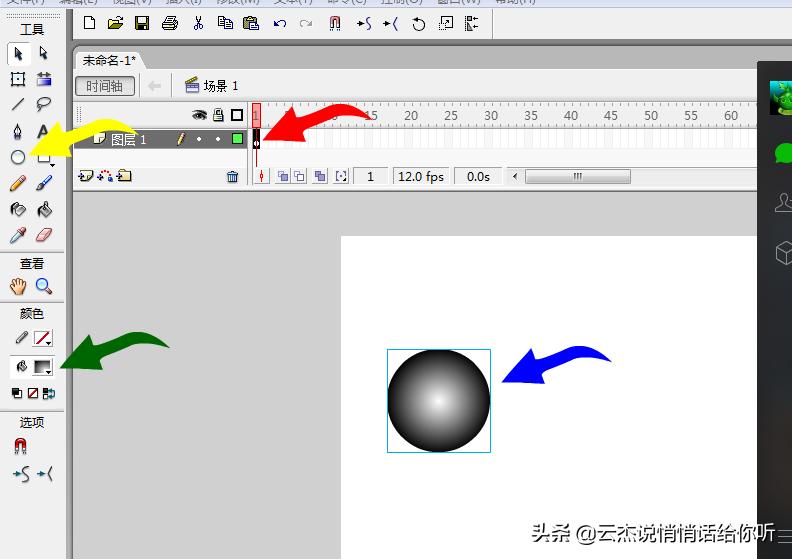Click the Save toolbar icon
The width and height of the screenshot is (792, 559).
pyautogui.click(x=142, y=23)
